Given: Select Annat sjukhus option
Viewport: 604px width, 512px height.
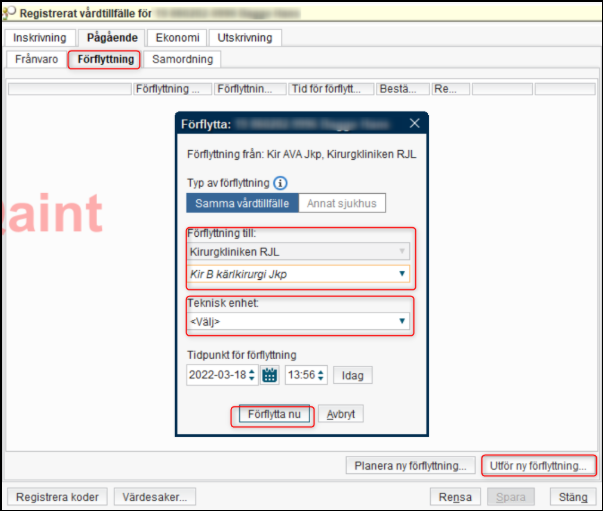Looking at the screenshot, I should click(x=342, y=202).
